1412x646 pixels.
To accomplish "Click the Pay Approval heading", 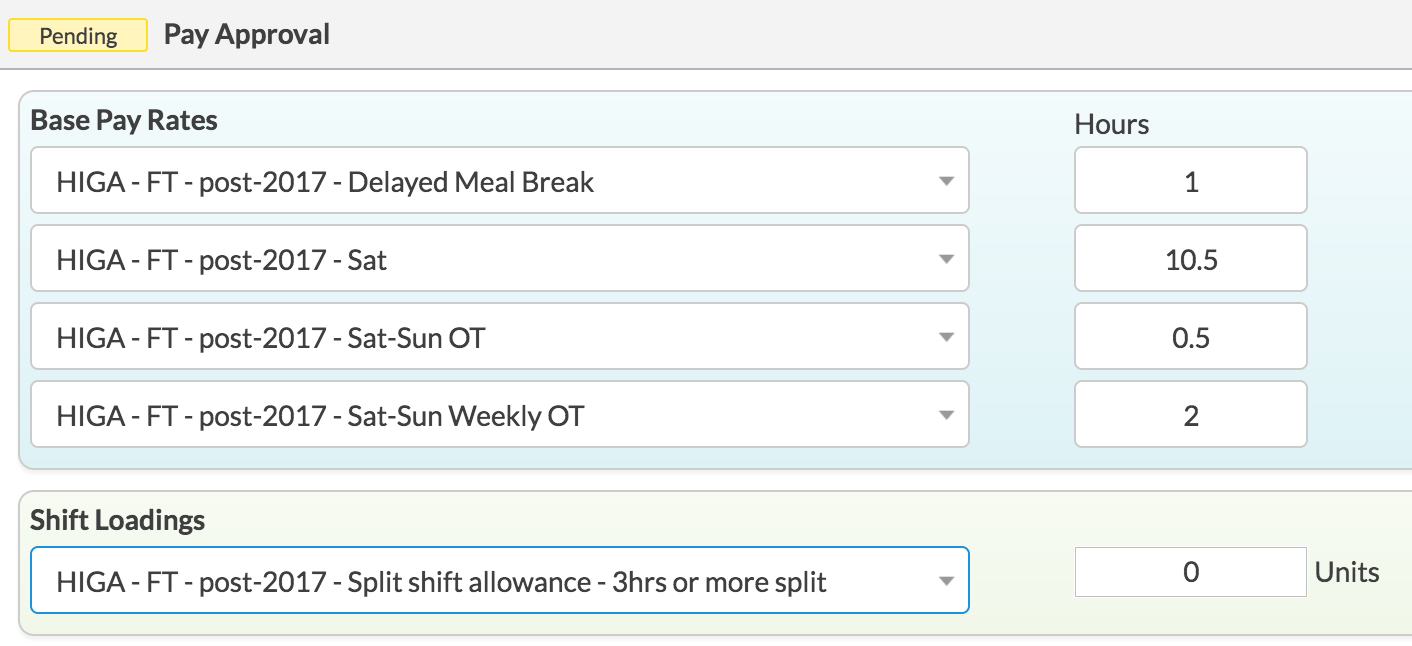I will tap(247, 35).
